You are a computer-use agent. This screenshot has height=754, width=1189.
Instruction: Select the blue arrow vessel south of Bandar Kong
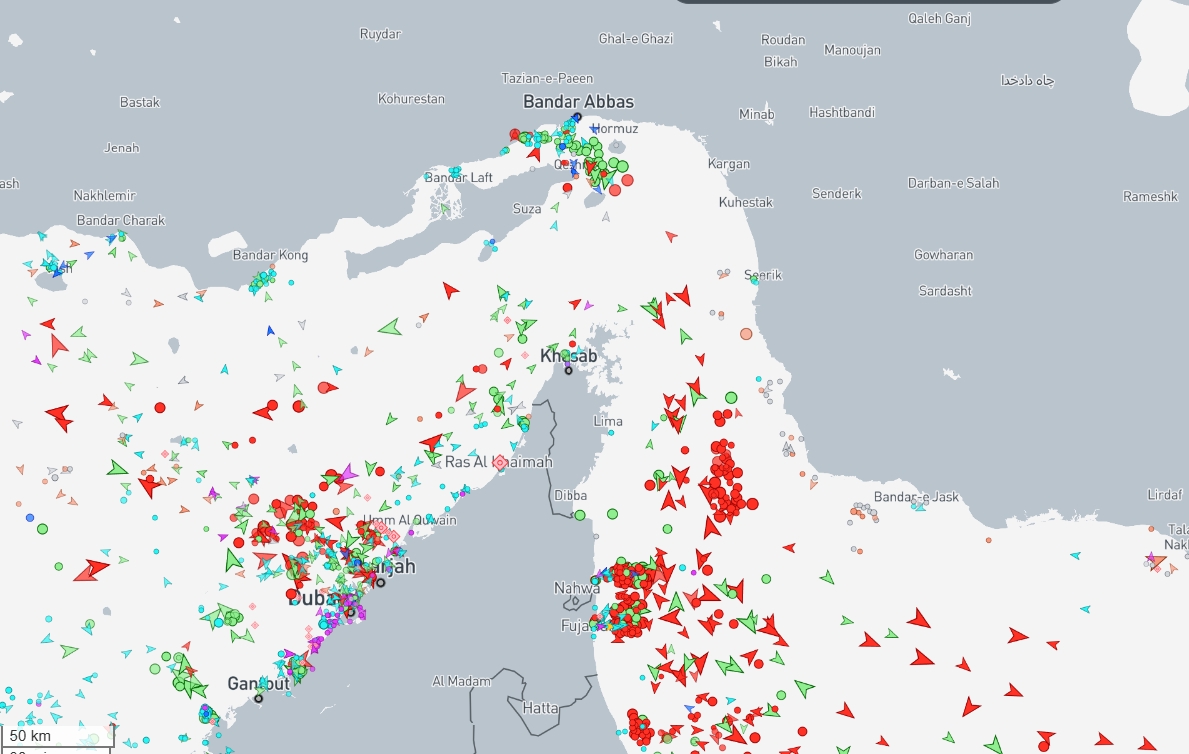click(269, 330)
